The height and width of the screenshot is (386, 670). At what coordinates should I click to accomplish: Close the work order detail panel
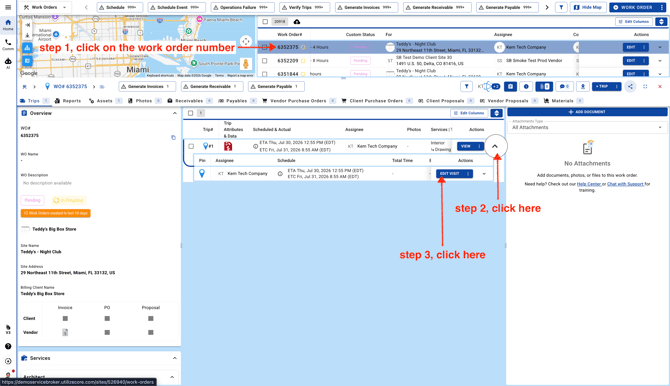coord(660,86)
